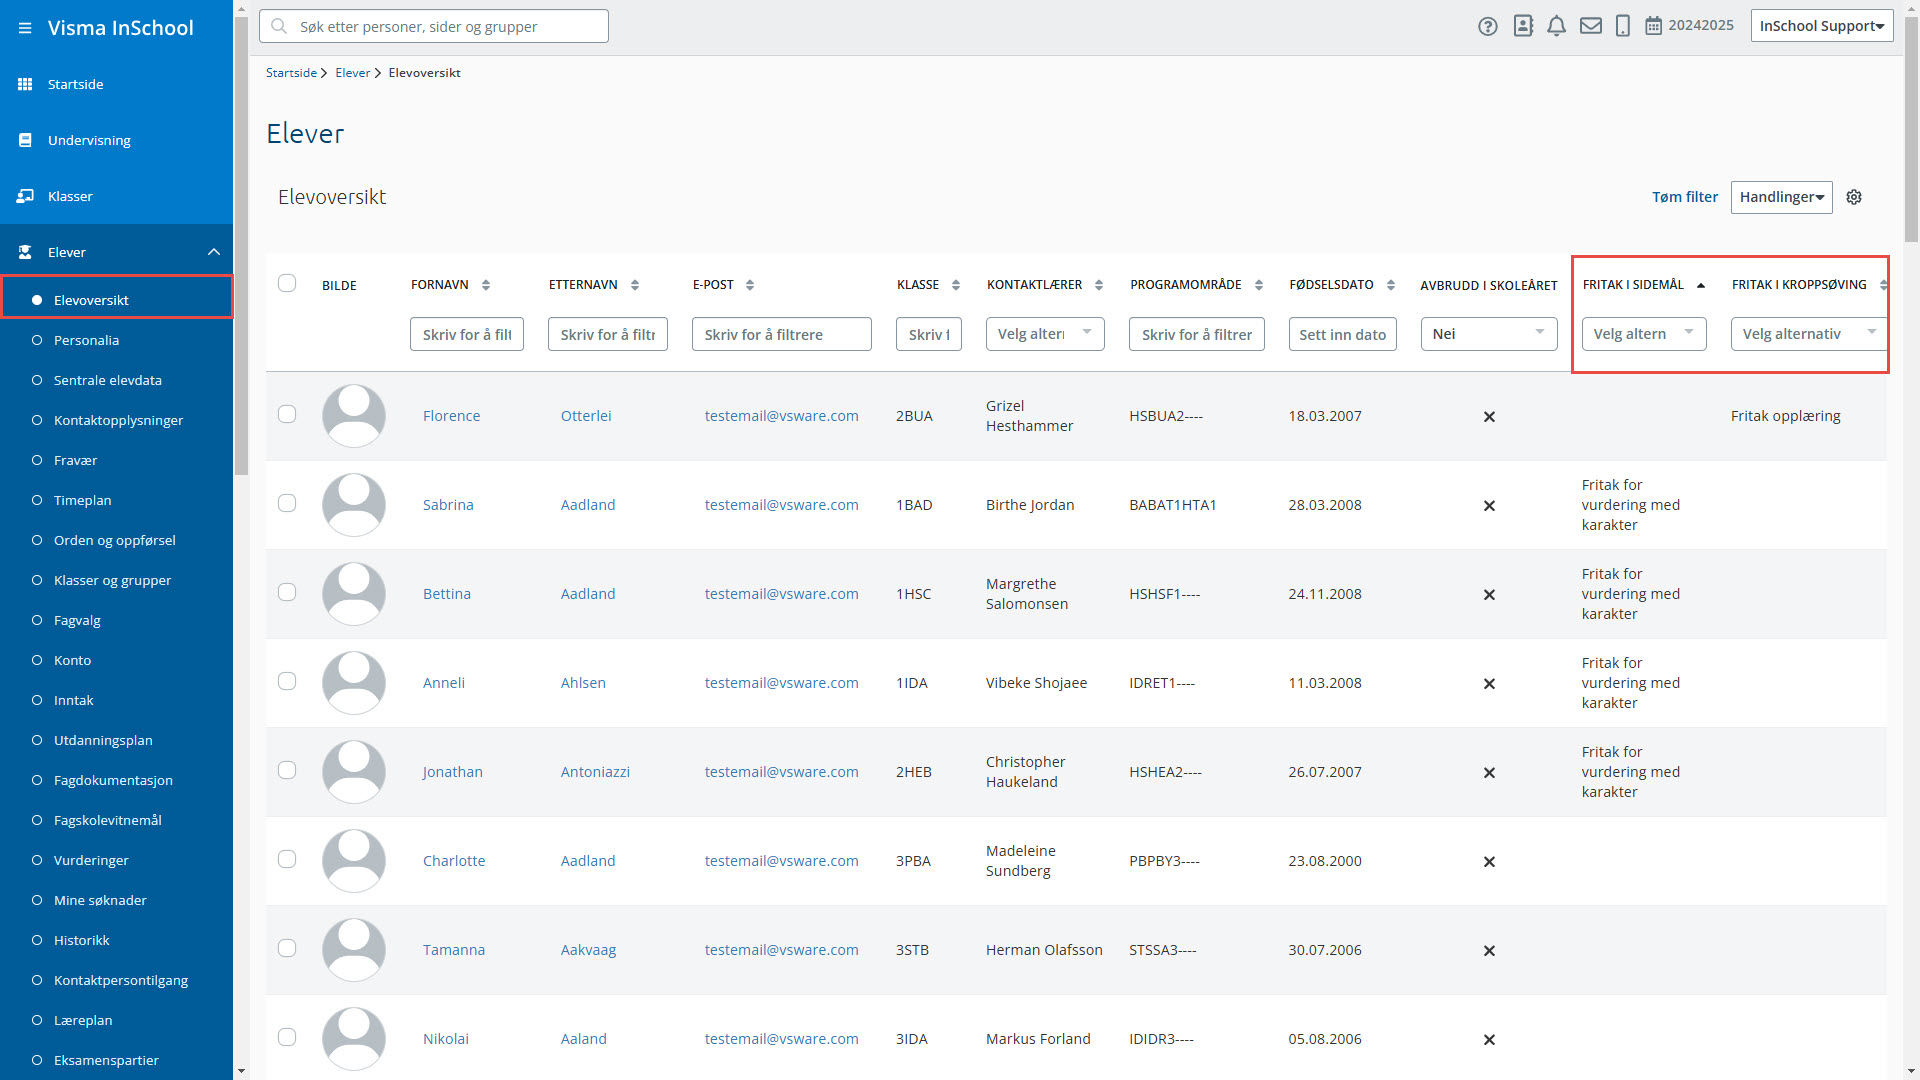1920x1080 pixels.
Task: Open Personalia in sidebar
Action: (86, 340)
